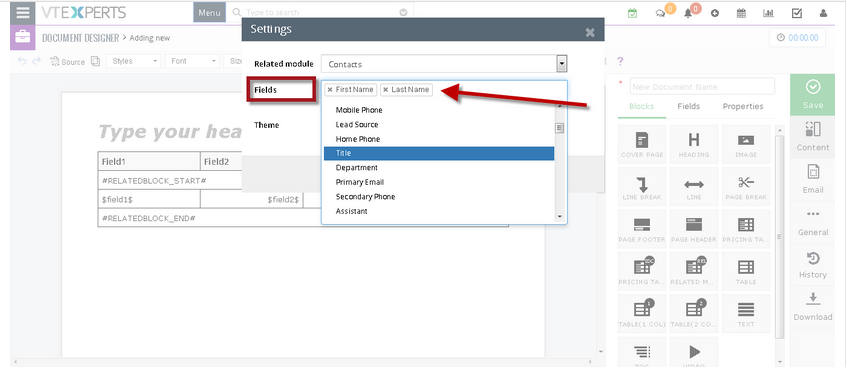Click the New Document Name field
This screenshot has height=377, width=862.
click(702, 86)
